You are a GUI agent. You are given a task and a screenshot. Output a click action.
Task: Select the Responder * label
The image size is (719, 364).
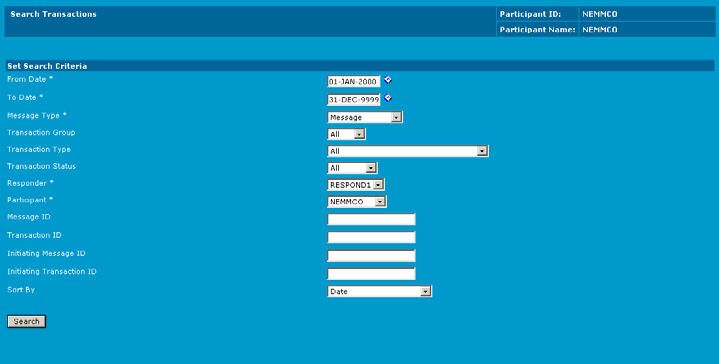click(x=30, y=183)
